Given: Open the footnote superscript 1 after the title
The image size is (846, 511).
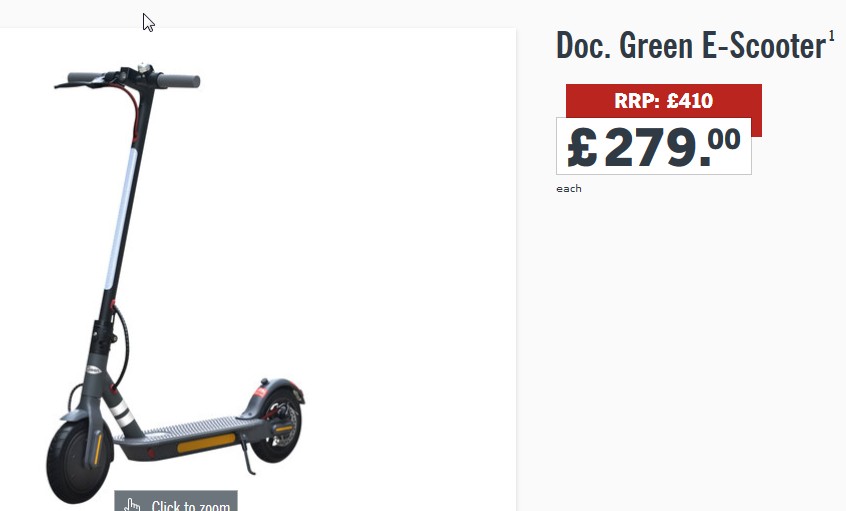Looking at the screenshot, I should 831,37.
